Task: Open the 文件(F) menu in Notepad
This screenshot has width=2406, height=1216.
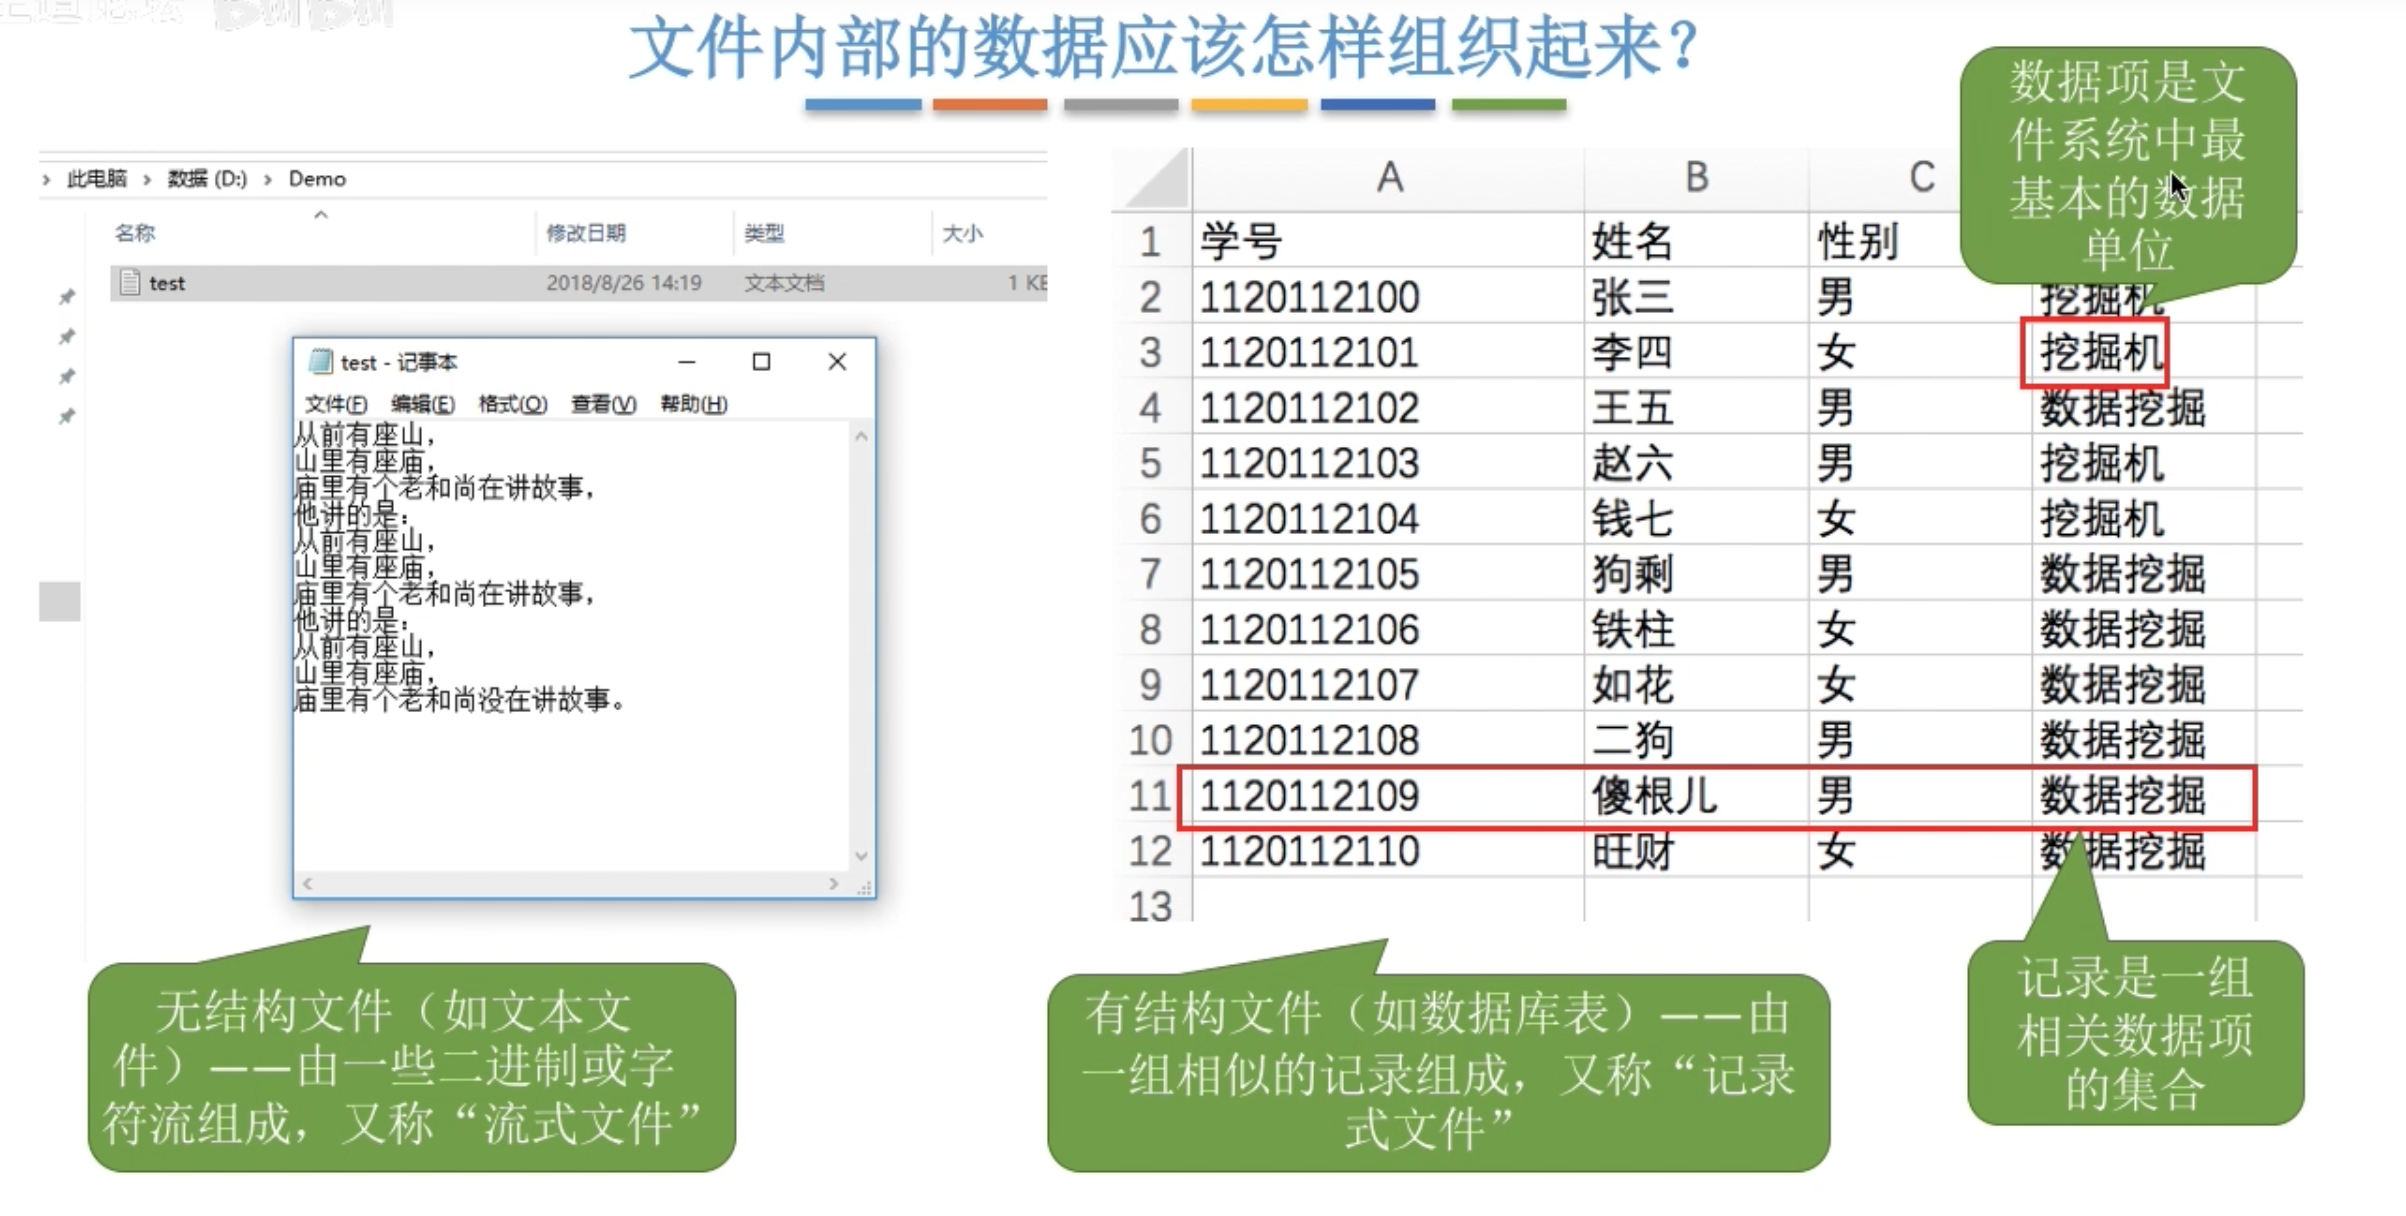Action: [x=335, y=404]
